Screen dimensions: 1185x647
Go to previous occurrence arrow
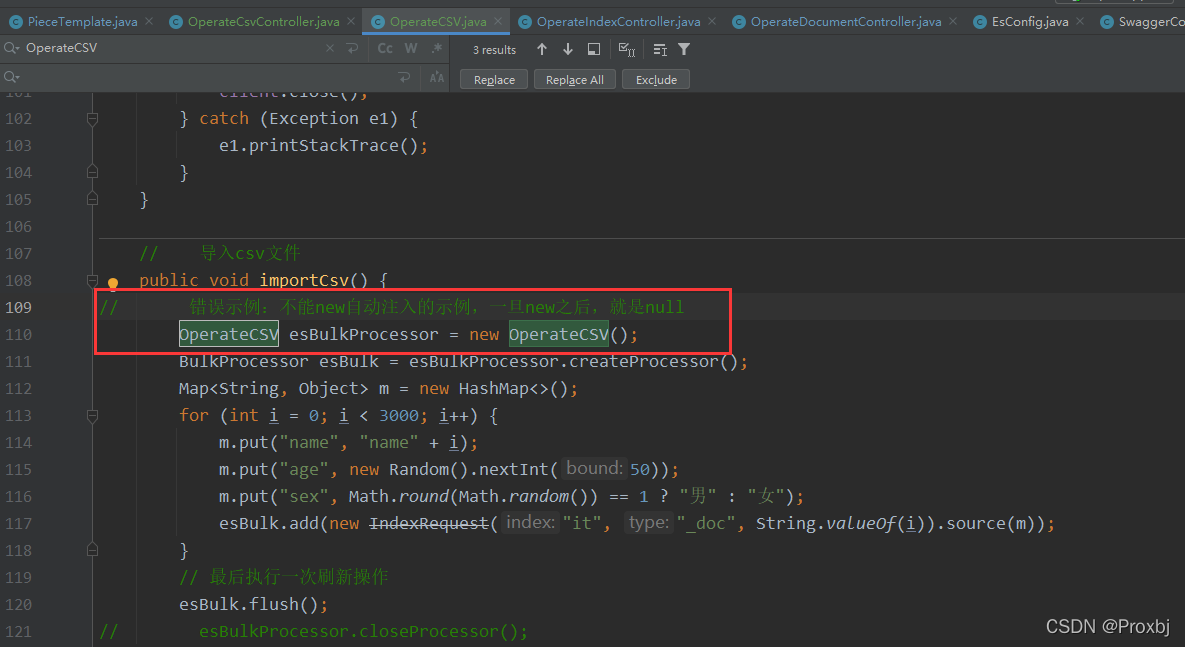point(542,49)
